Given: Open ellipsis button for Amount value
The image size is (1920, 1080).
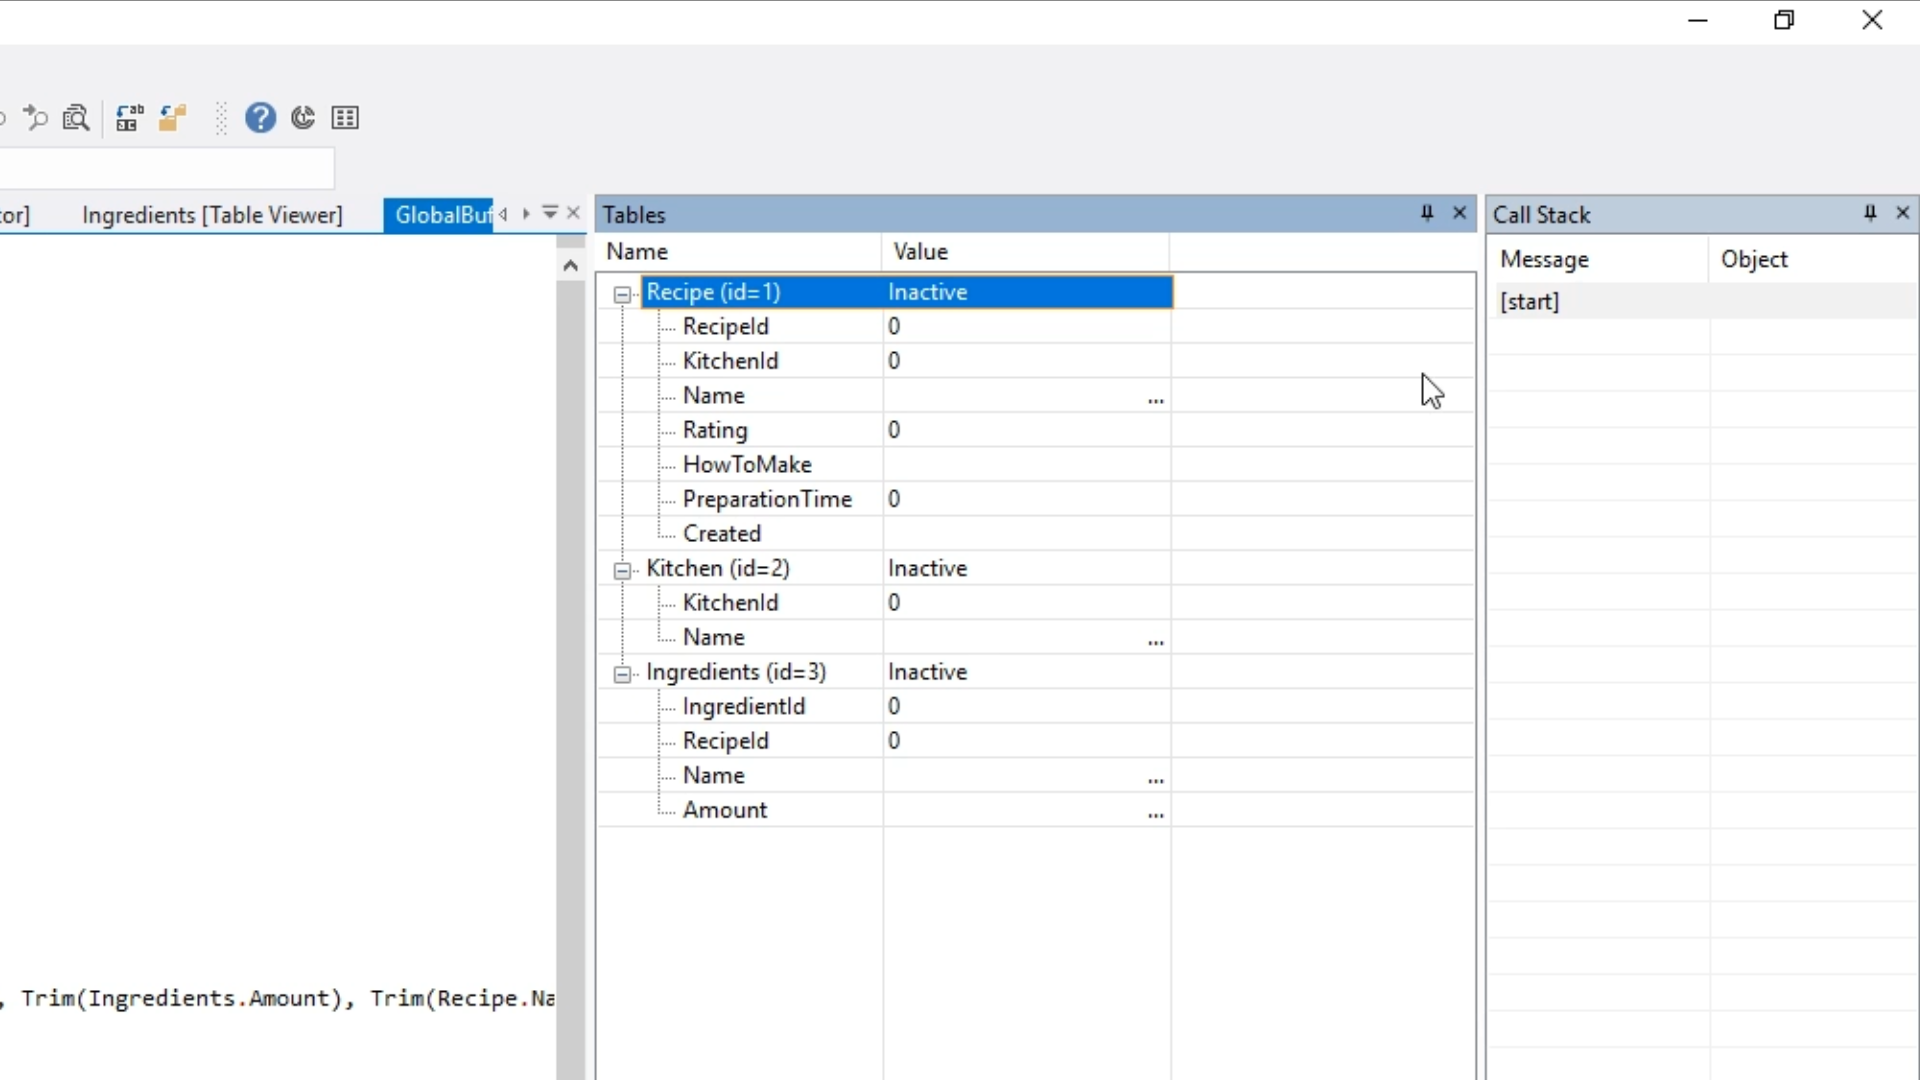Looking at the screenshot, I should point(1156,814).
